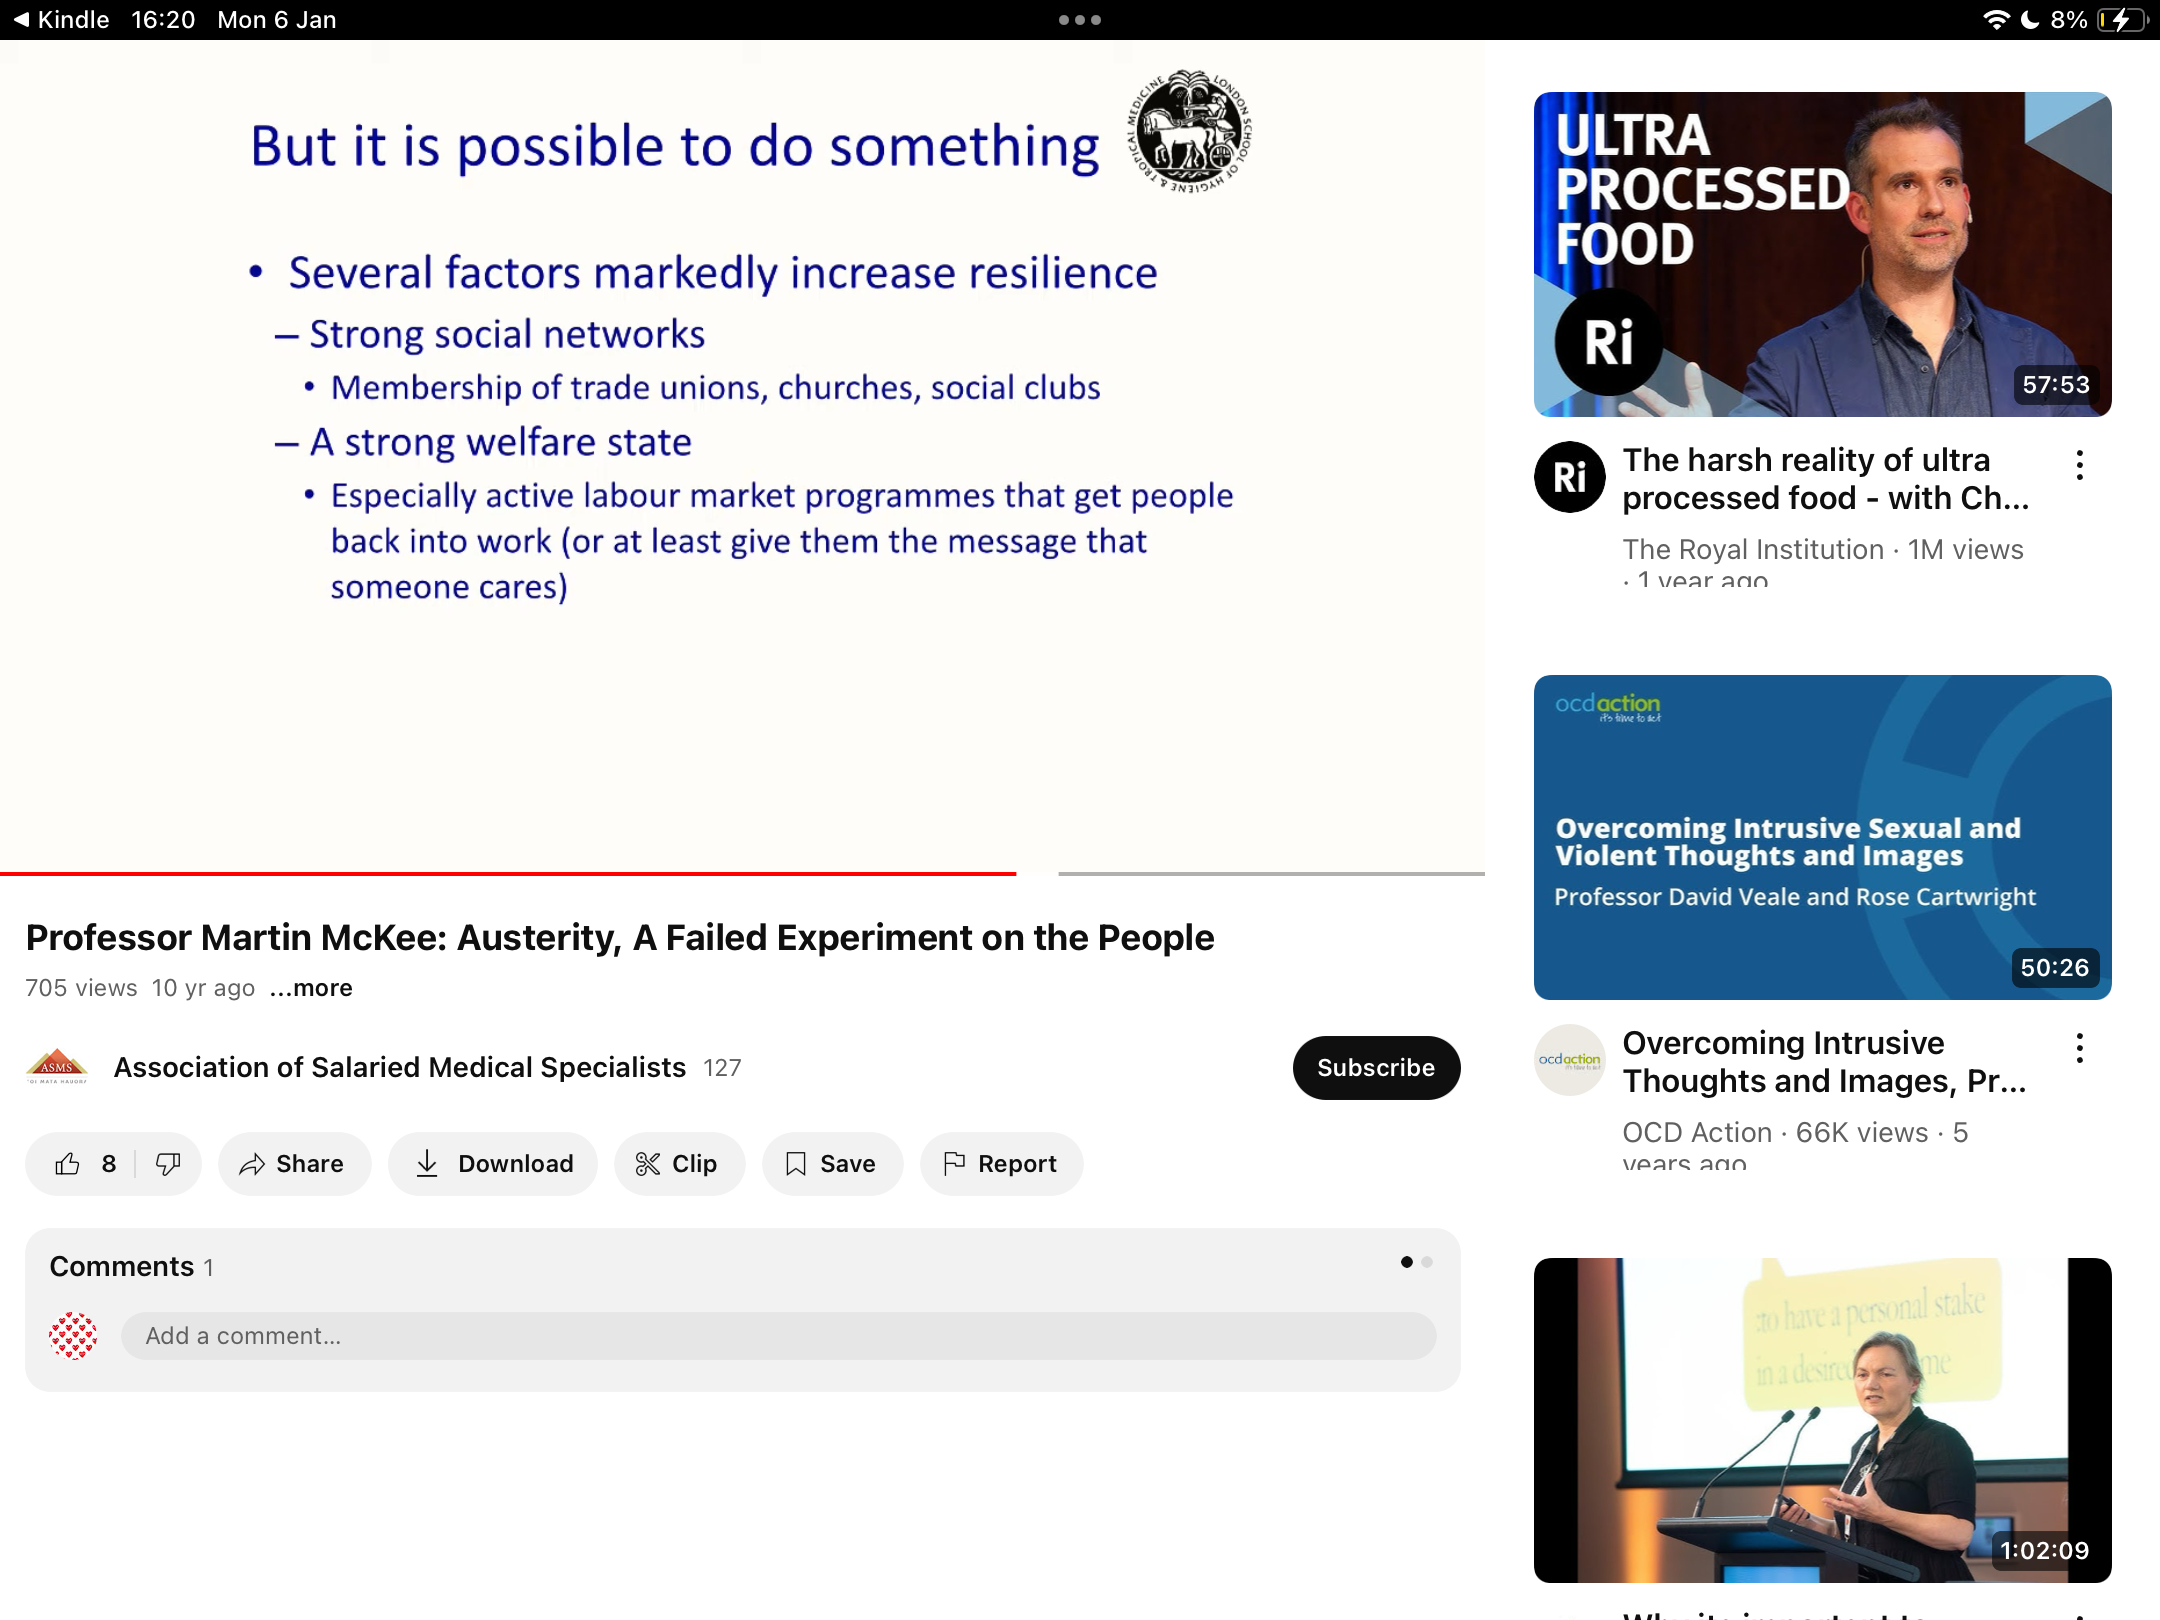2160x1620 pixels.
Task: Open Association of Salaried Medical Specialists channel
Action: [400, 1068]
